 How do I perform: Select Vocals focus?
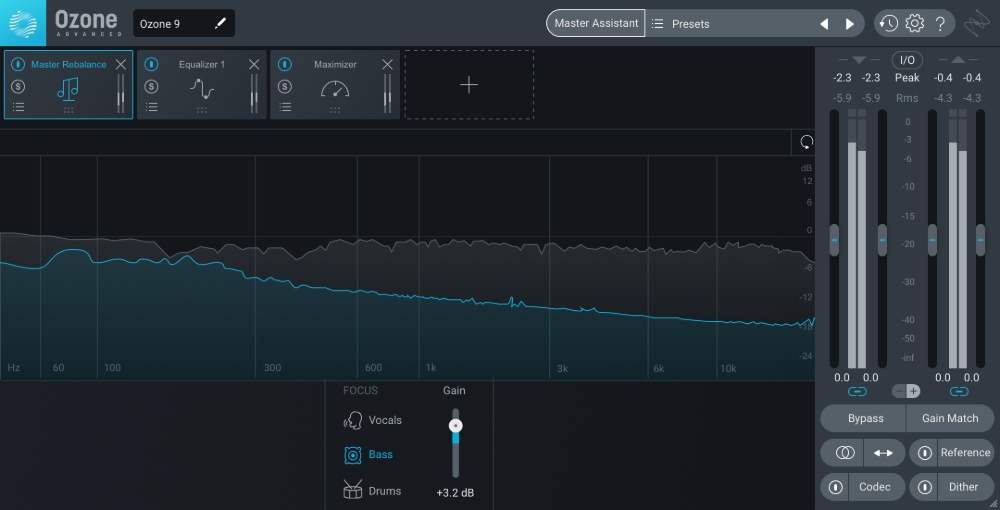[x=373, y=421]
